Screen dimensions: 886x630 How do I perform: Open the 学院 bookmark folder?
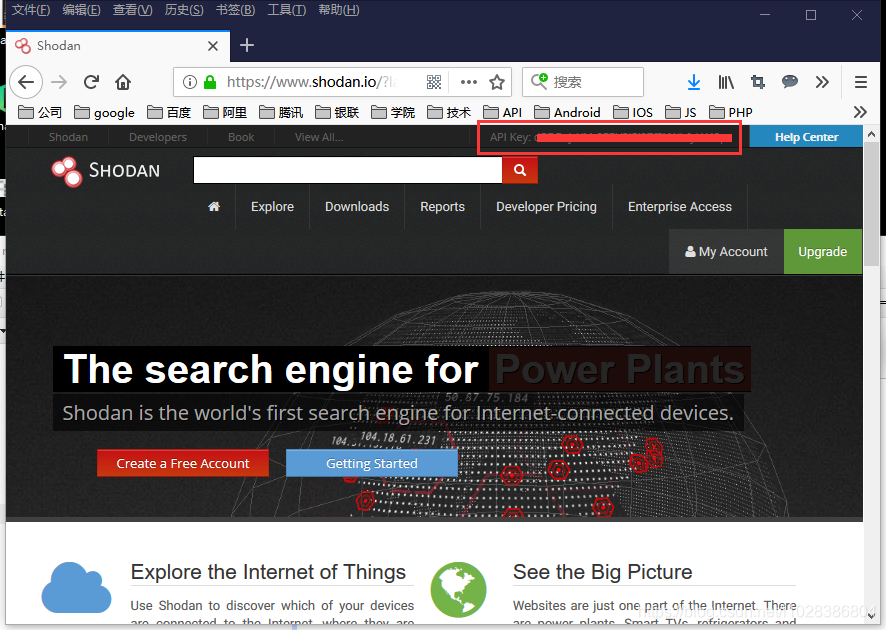[393, 112]
